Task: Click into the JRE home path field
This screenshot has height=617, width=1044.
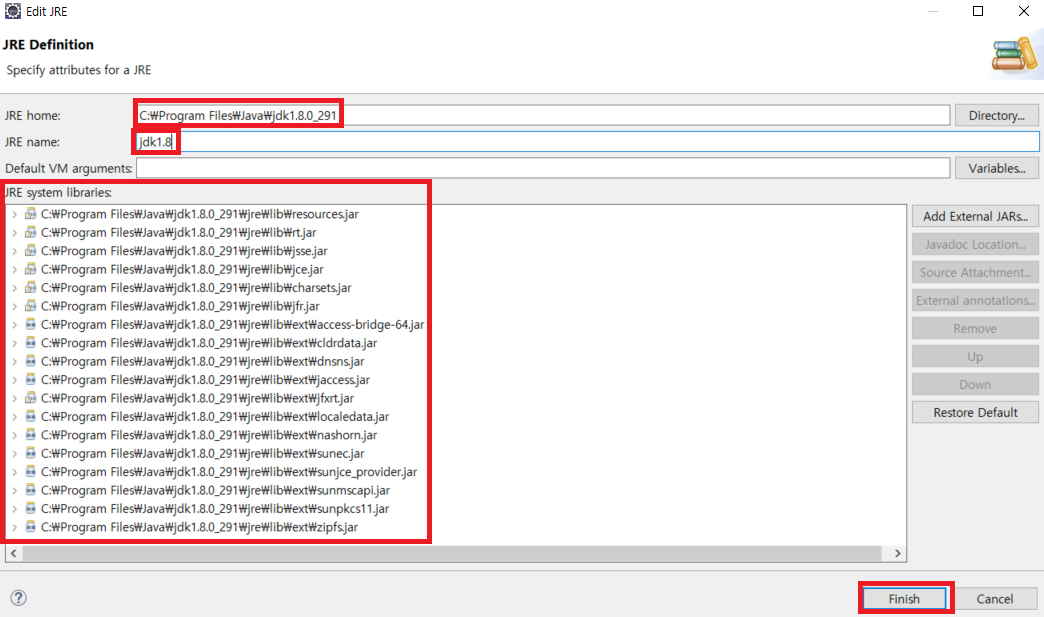Action: 543,115
